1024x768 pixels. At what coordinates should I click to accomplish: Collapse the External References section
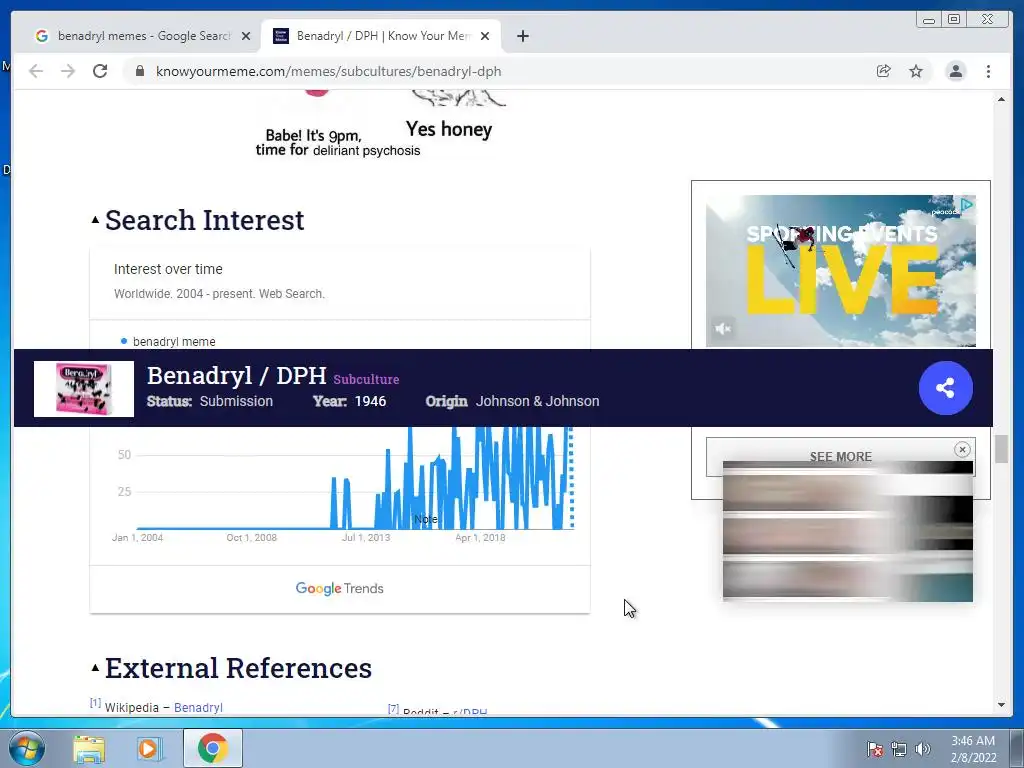point(95,667)
